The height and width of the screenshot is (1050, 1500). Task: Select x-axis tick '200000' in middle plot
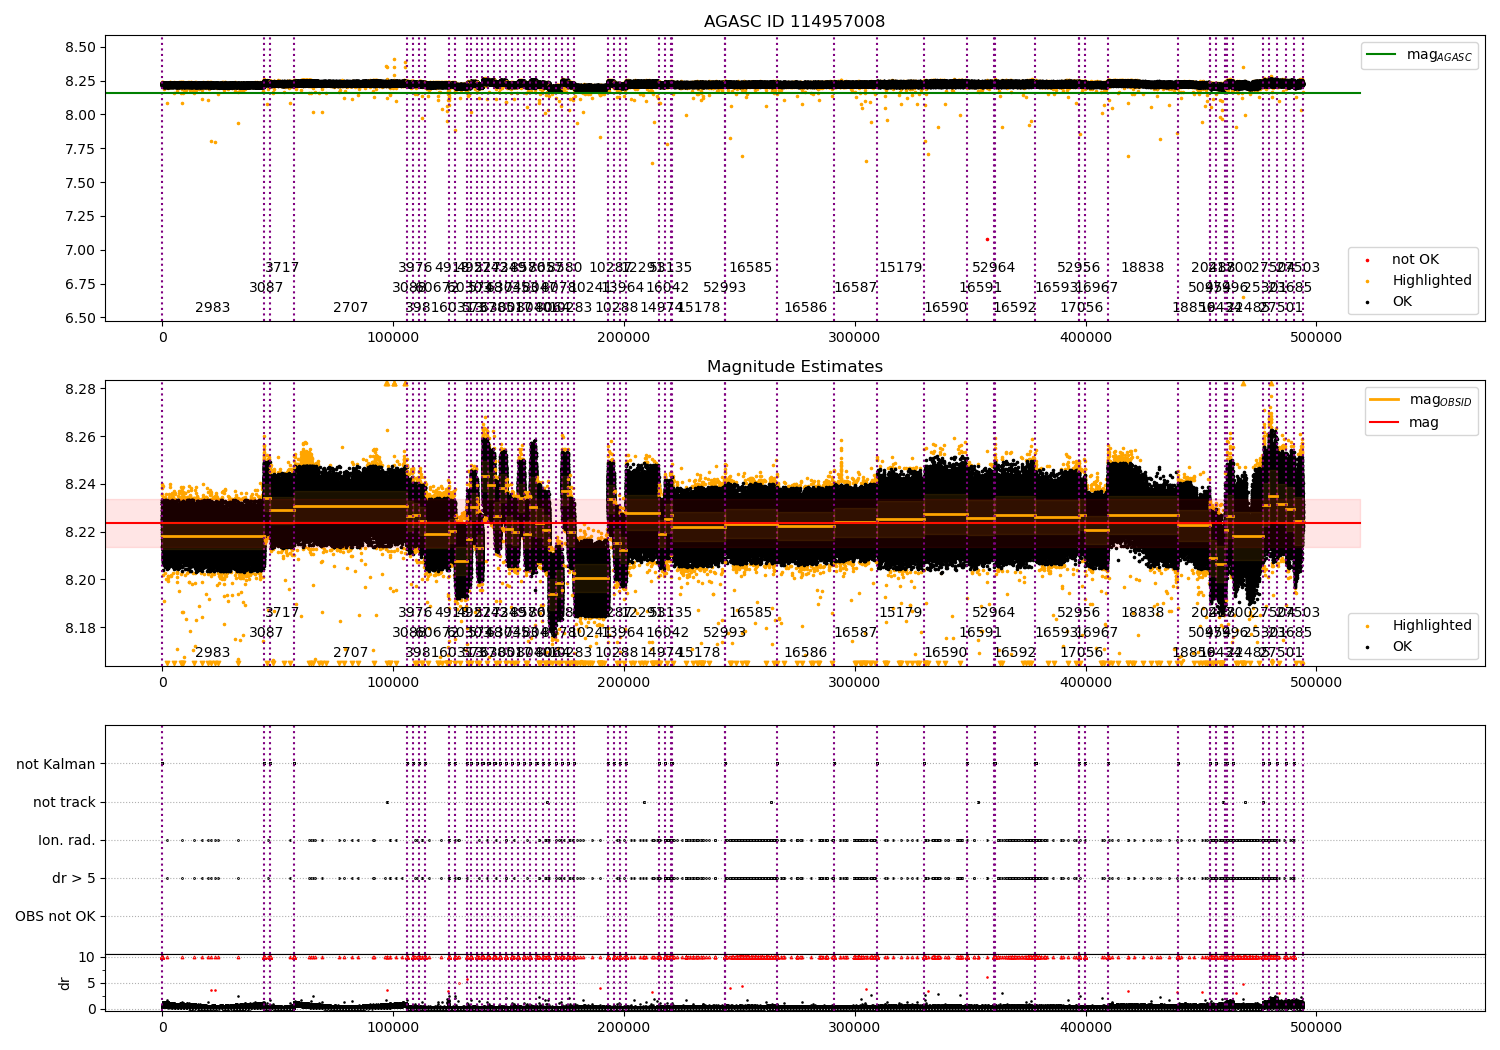tap(624, 683)
